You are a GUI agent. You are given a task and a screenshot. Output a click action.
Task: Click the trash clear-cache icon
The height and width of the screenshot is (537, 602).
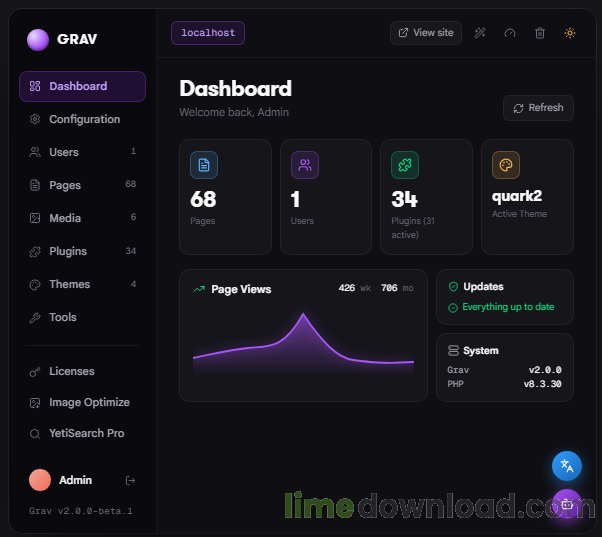[540, 33]
